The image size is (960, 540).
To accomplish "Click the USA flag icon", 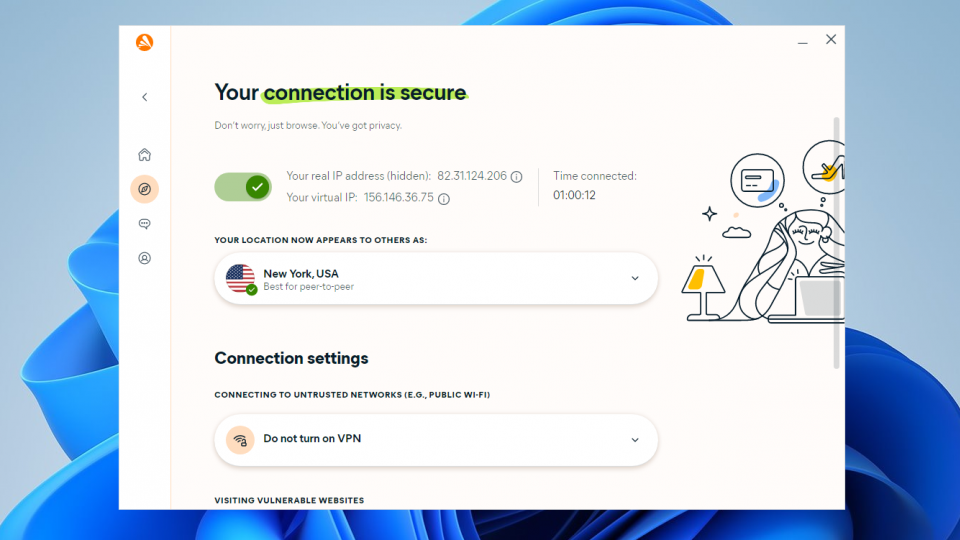I will (240, 279).
